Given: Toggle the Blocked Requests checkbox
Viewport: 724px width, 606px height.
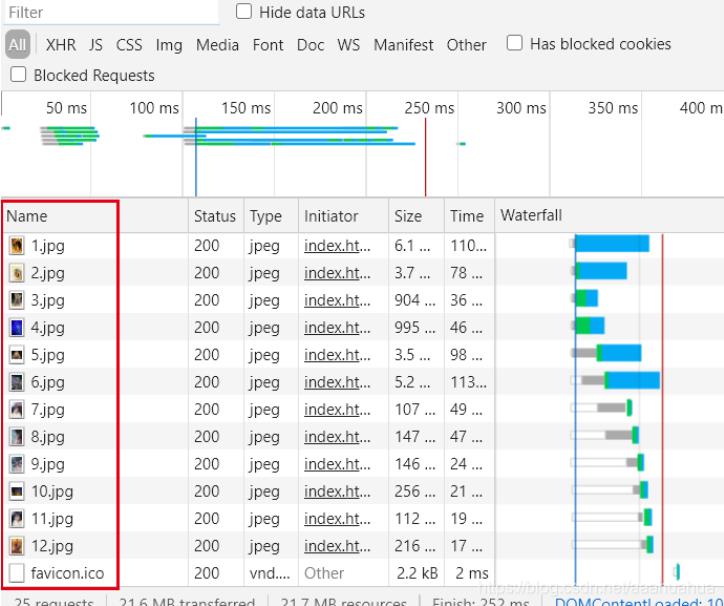Looking at the screenshot, I should click(18, 75).
